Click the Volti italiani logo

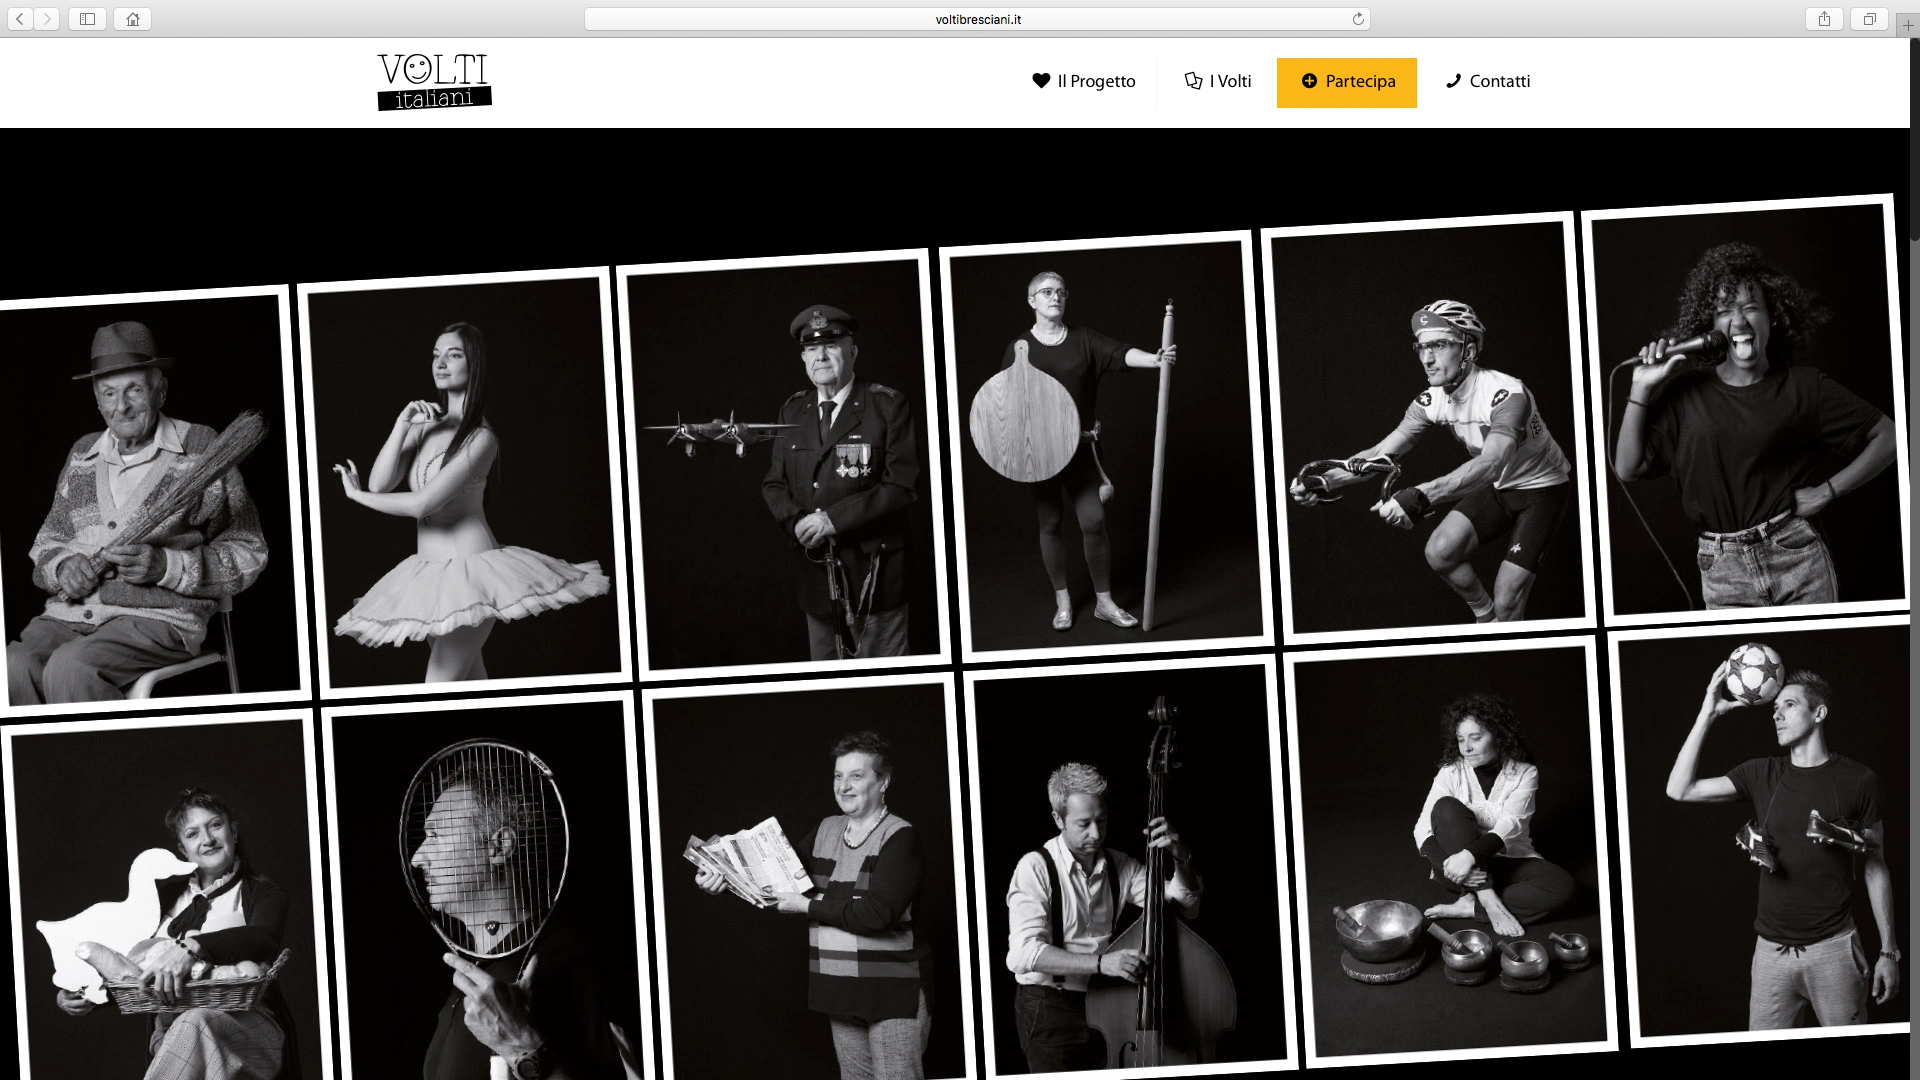(435, 81)
